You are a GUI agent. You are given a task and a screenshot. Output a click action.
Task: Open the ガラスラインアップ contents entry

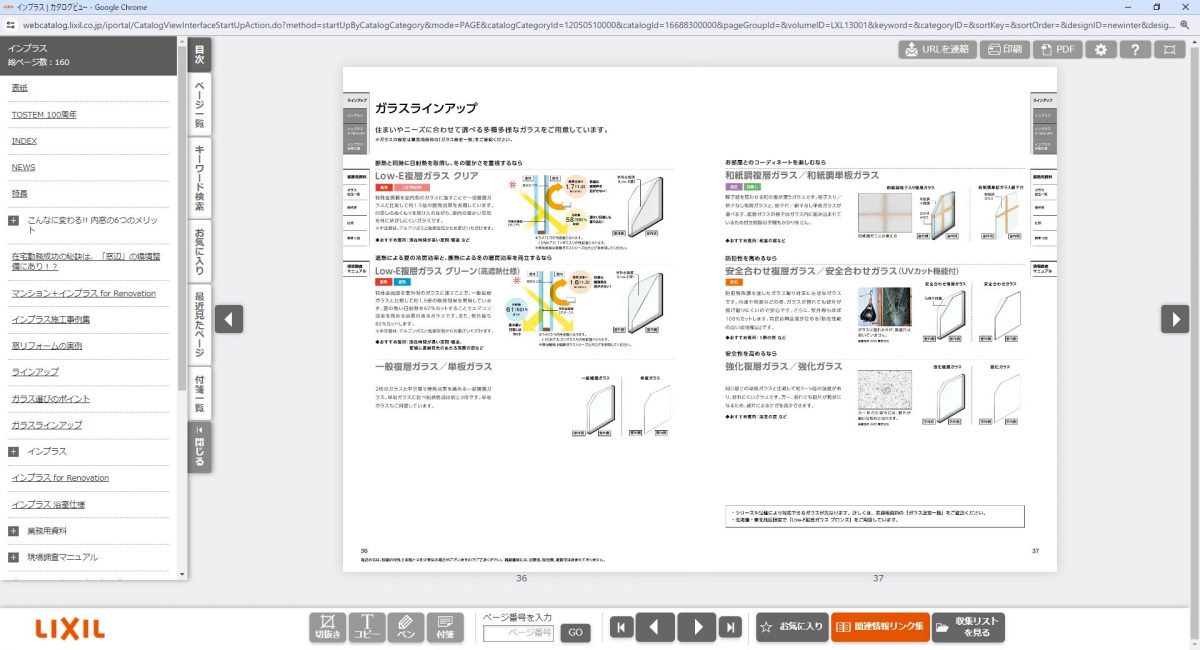(47, 425)
